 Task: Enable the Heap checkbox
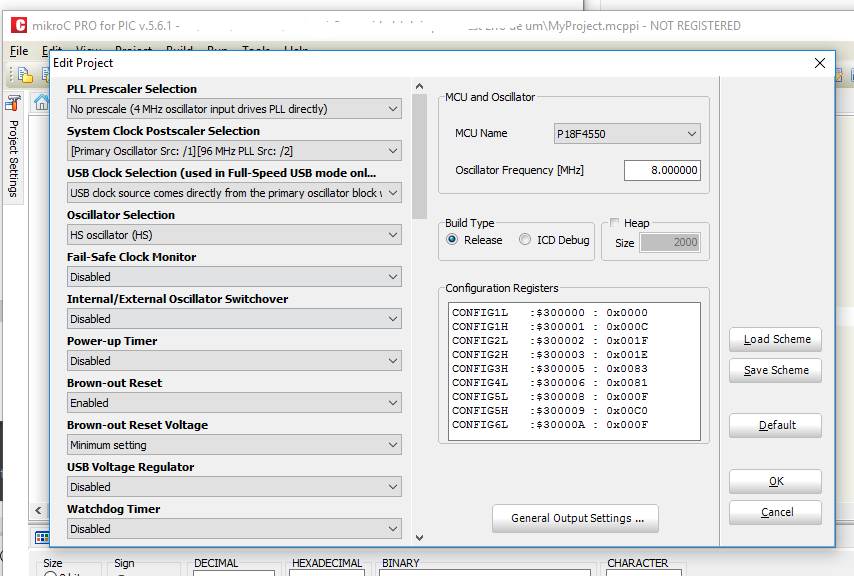(614, 222)
